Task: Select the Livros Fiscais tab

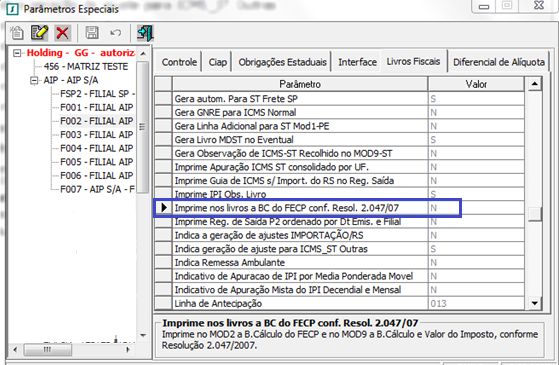Action: coord(413,61)
